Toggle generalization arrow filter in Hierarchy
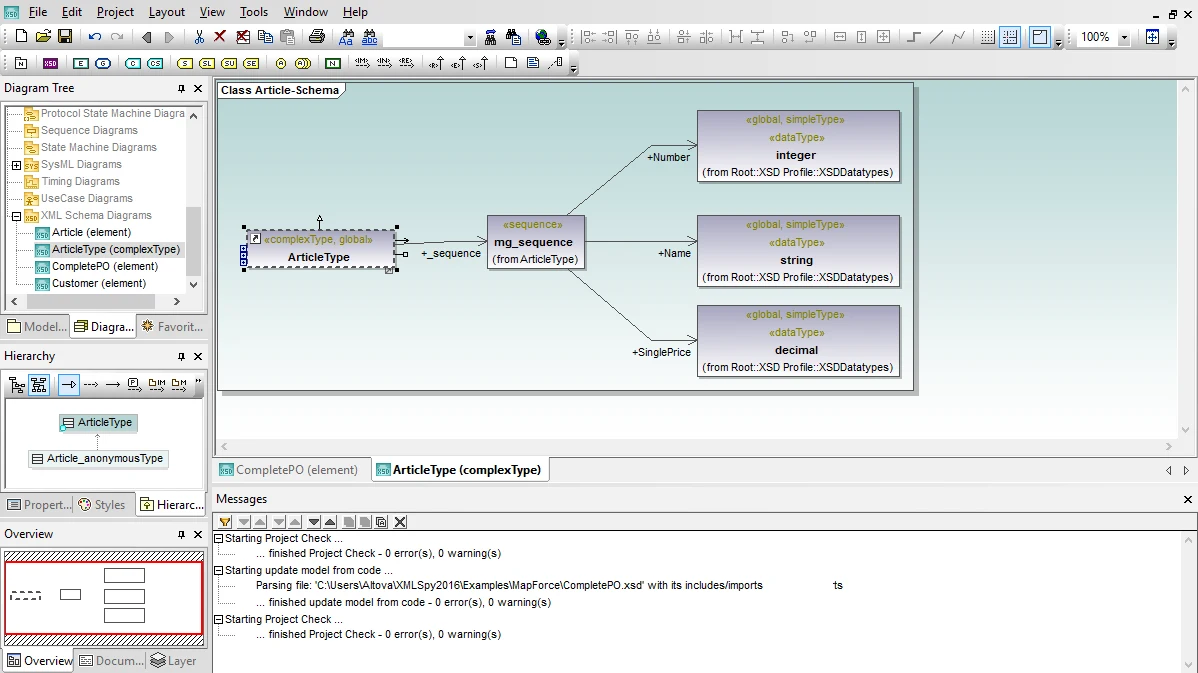The image size is (1198, 673). 69,384
